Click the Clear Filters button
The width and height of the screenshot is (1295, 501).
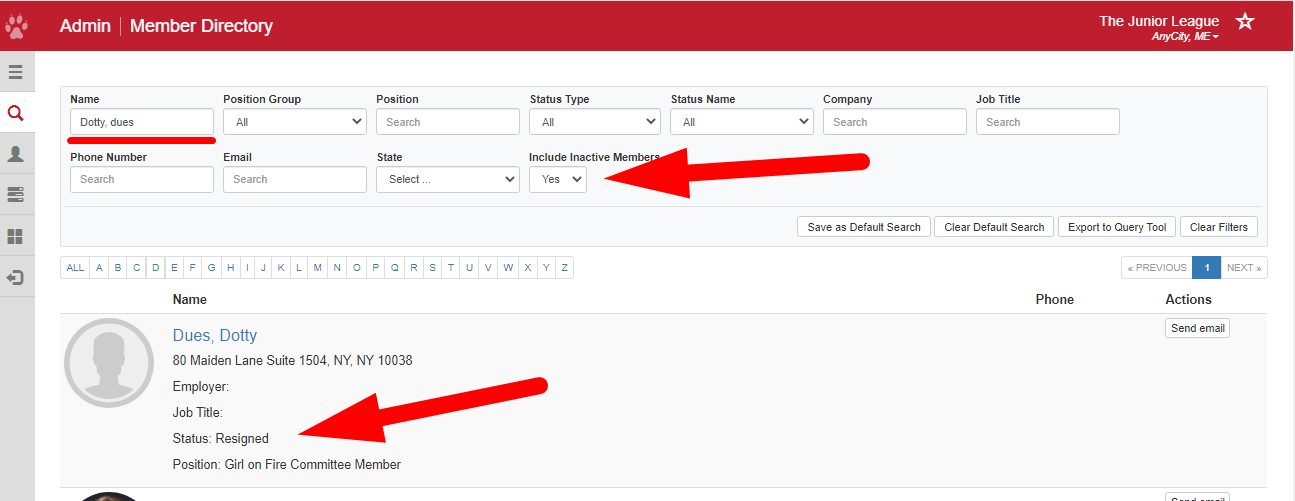(x=1219, y=227)
